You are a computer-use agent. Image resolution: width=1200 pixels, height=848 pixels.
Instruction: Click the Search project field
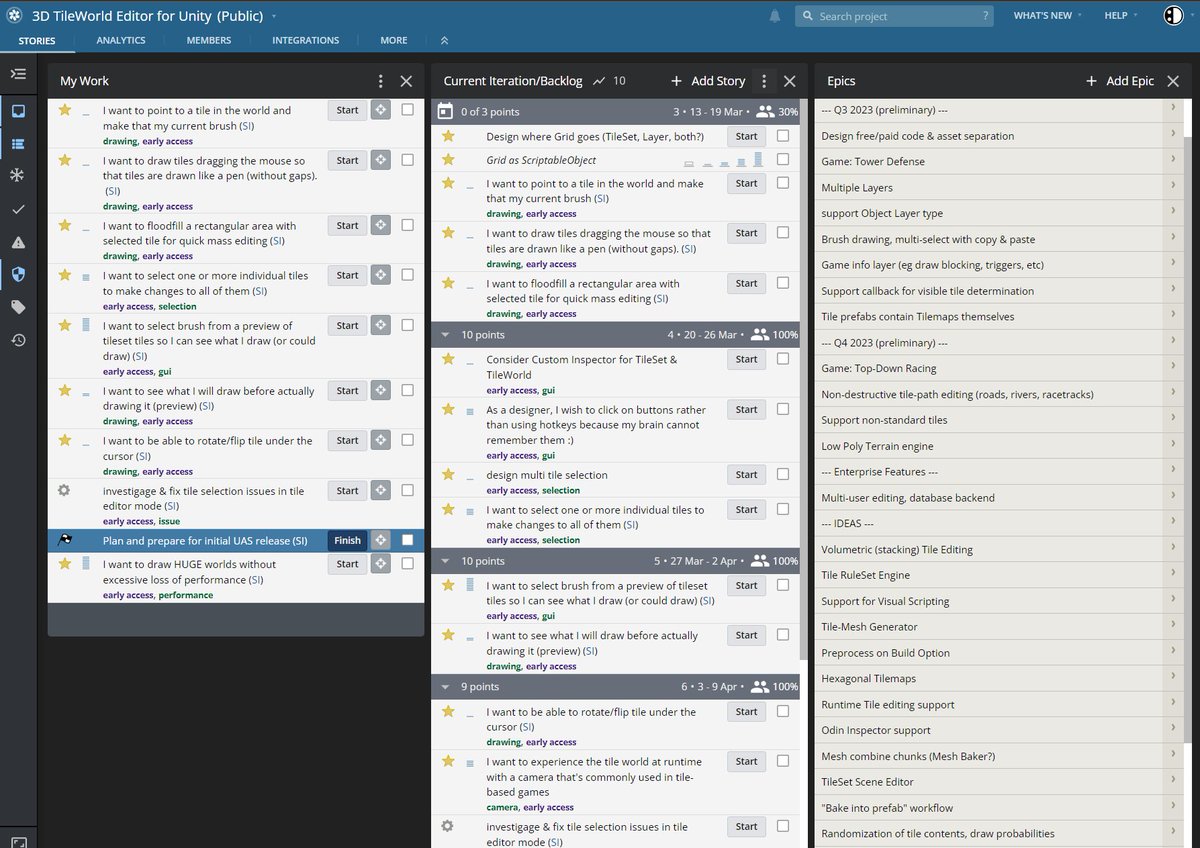(895, 16)
